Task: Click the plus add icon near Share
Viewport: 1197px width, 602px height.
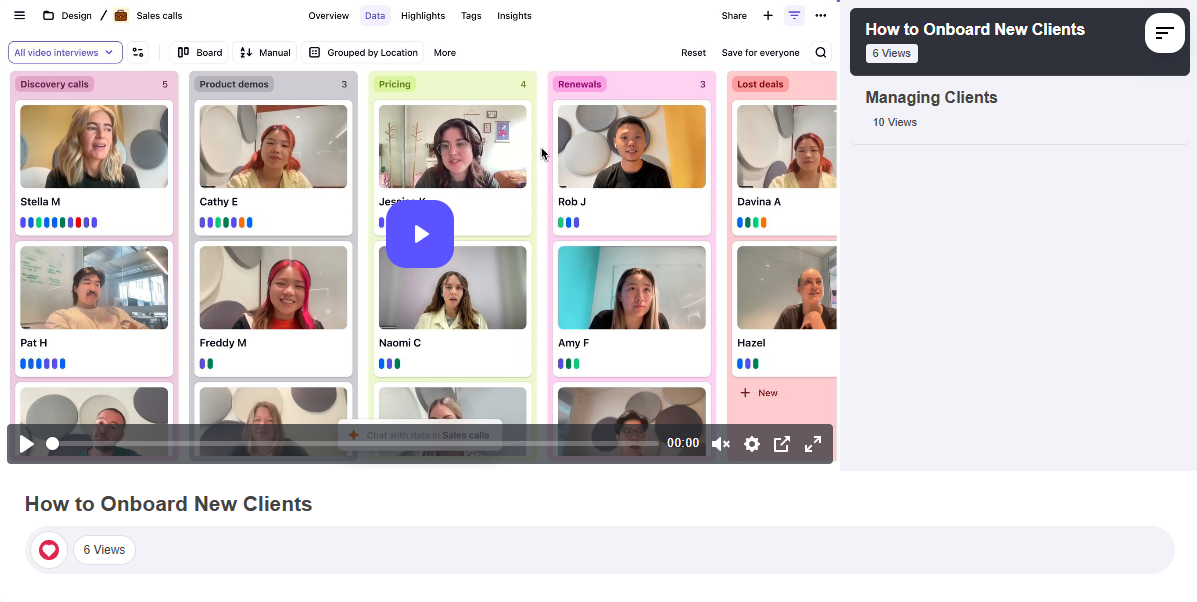Action: point(768,16)
